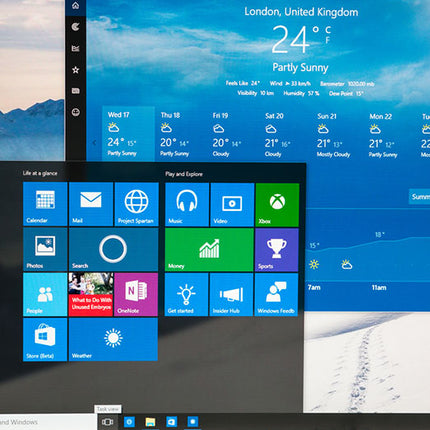Open the News icon in Weather sidebar

click(76, 91)
